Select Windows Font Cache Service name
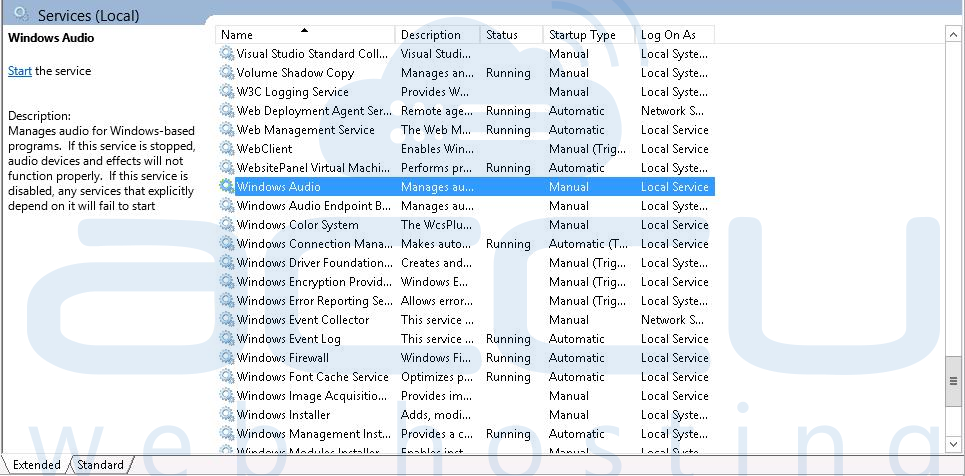The width and height of the screenshot is (965, 476). click(x=313, y=377)
